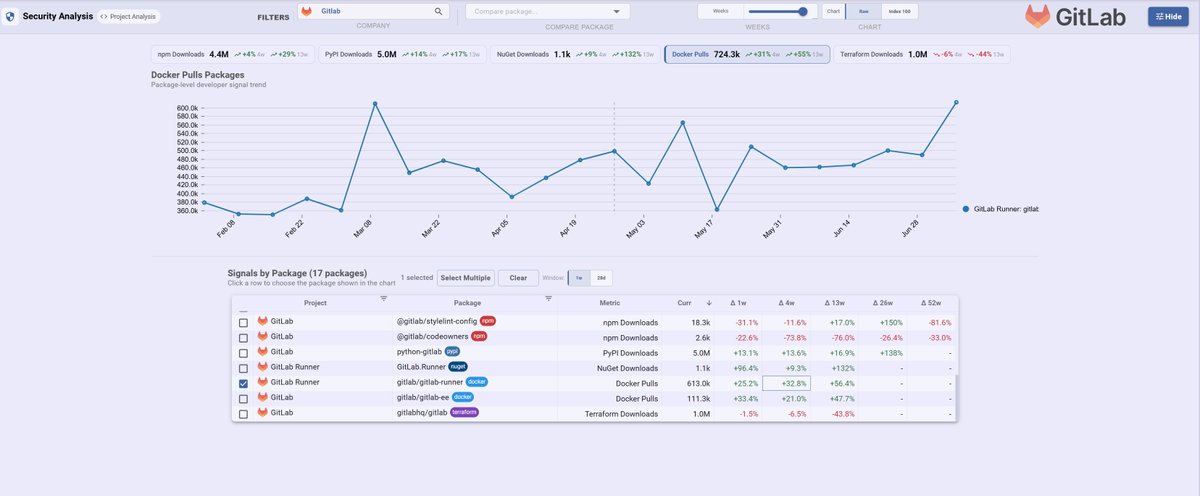1200x496 pixels.
Task: Click the Δ 26w column header
Action: 882,302
